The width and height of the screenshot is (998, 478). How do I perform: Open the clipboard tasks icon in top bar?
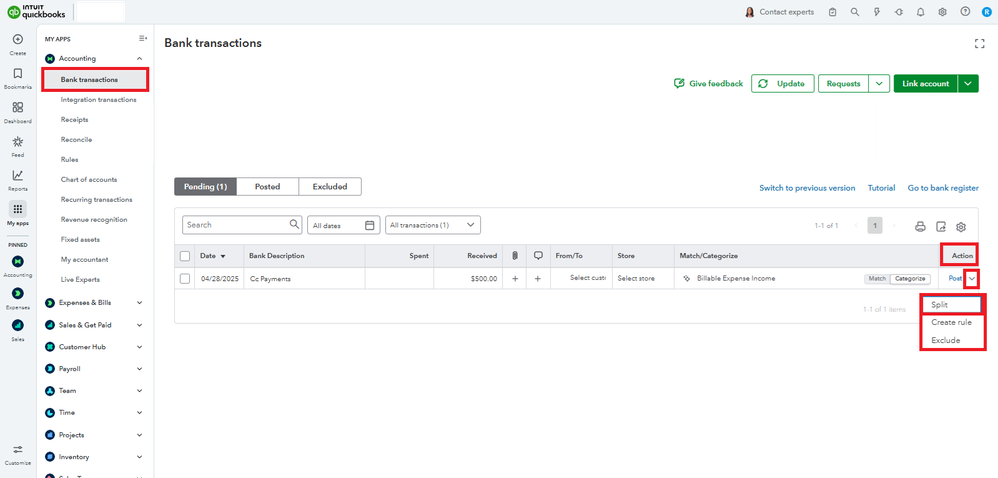point(833,12)
